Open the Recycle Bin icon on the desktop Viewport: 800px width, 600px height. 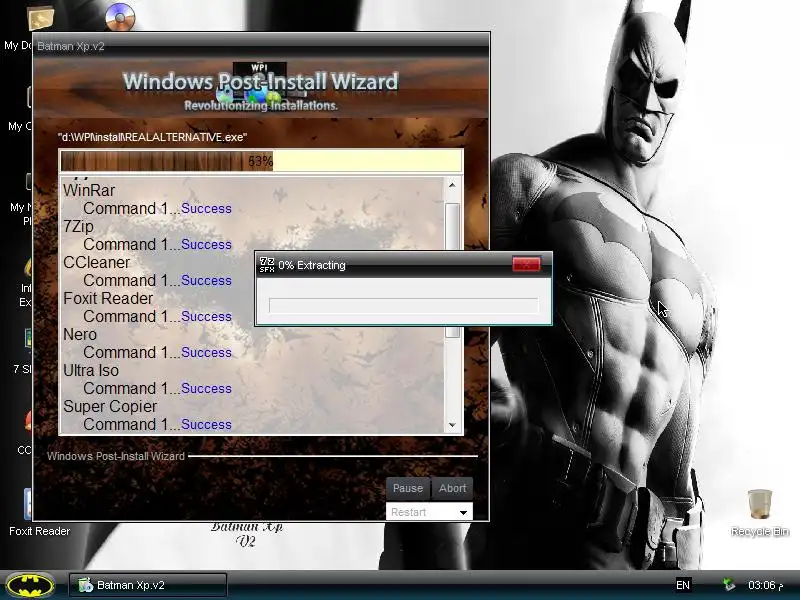(x=759, y=504)
